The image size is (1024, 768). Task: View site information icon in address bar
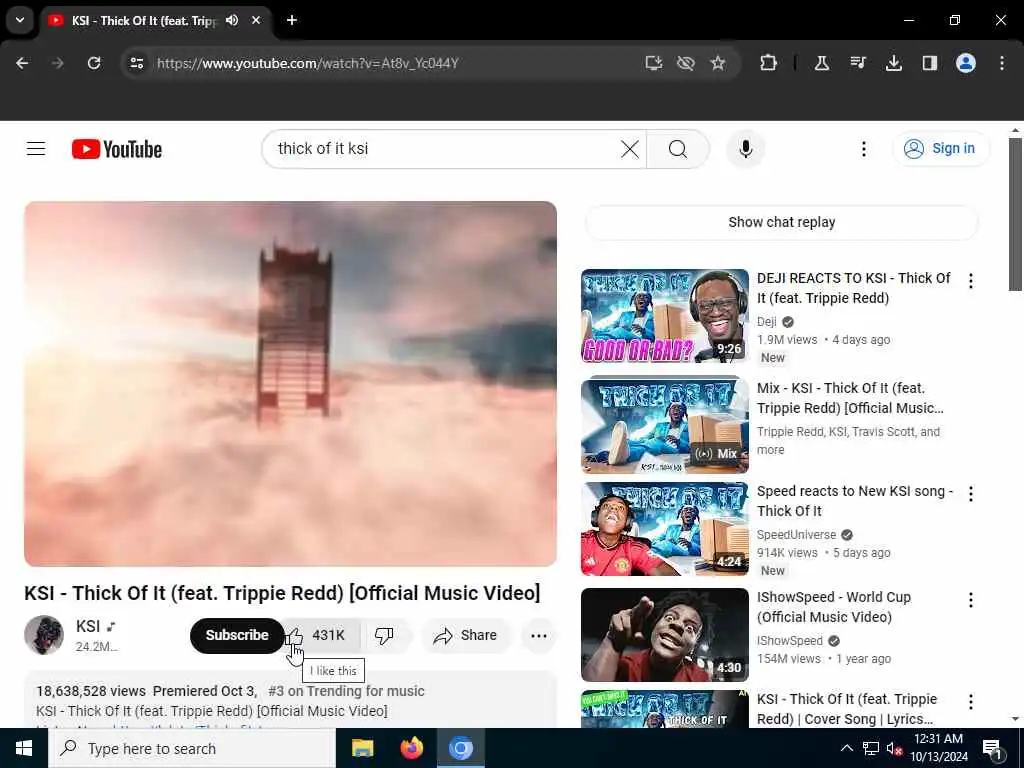click(x=136, y=63)
